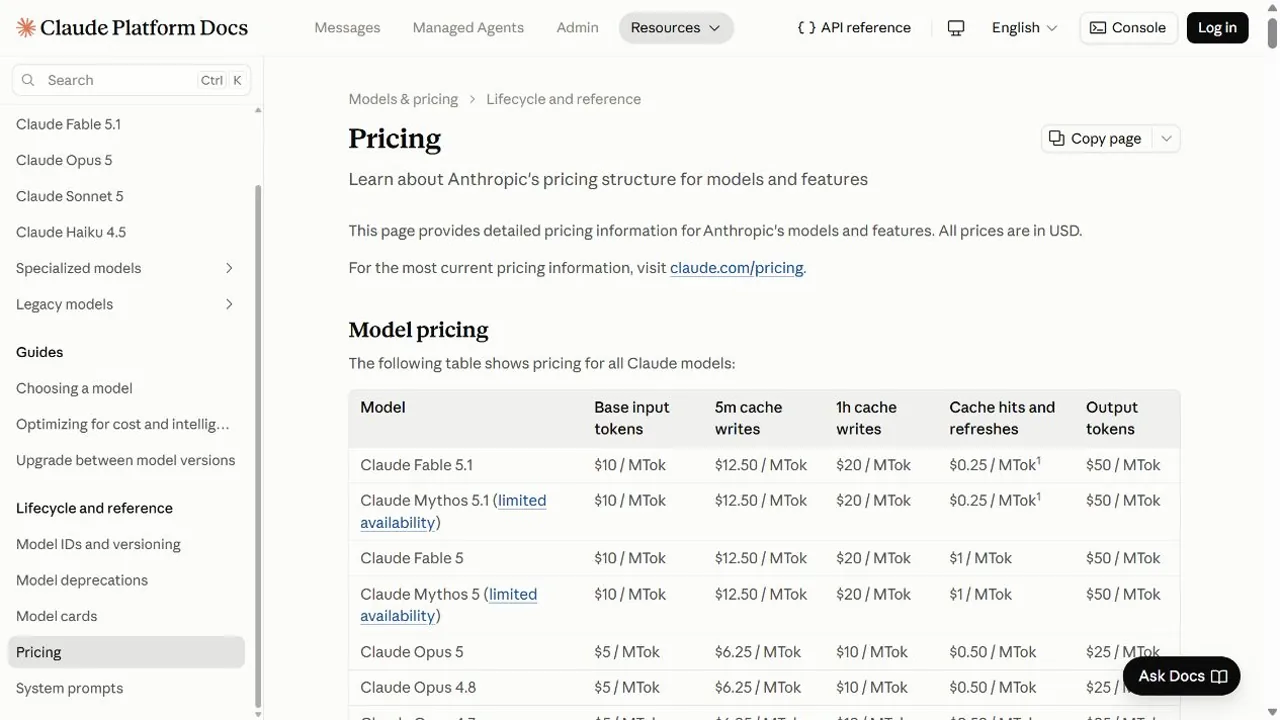Open the Model cards page
Screen dimensions: 1280x720
(57, 616)
